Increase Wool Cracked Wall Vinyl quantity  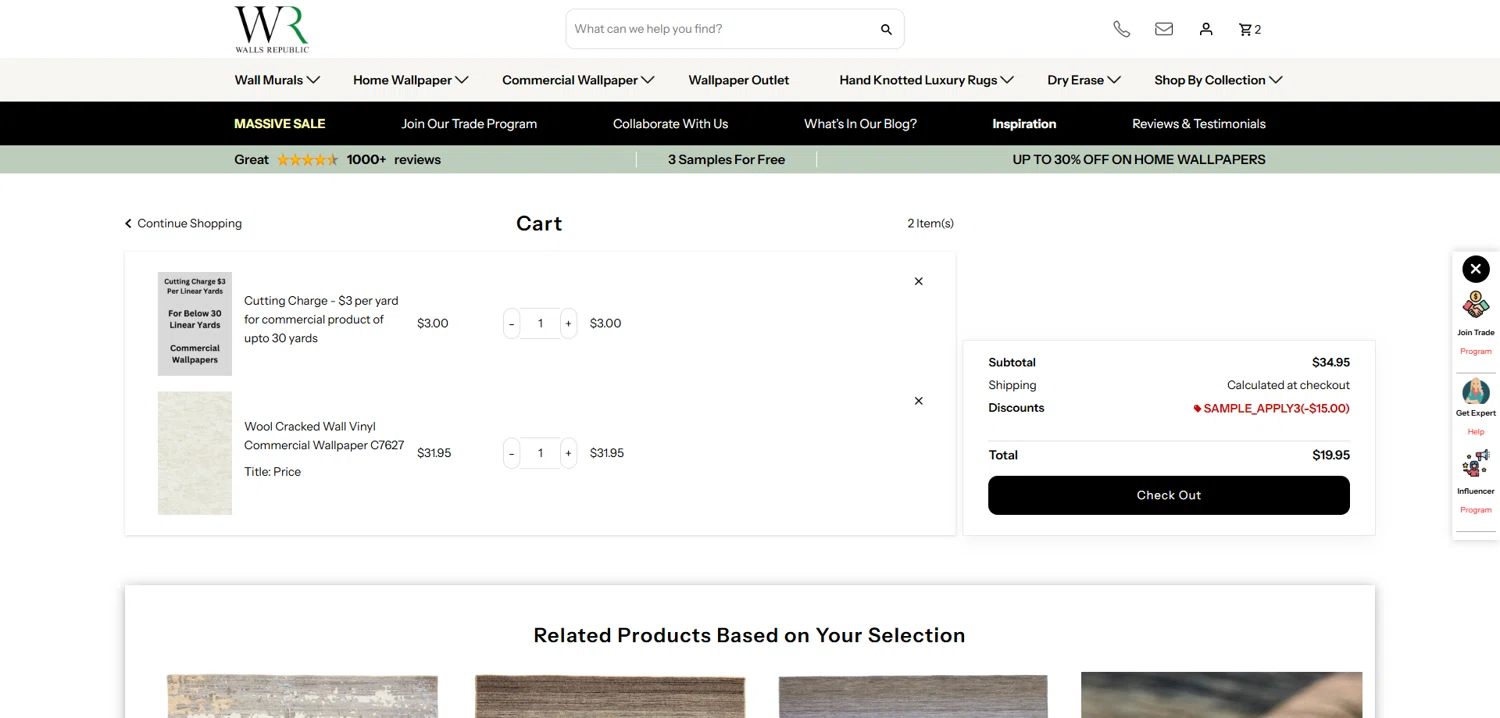tap(568, 453)
